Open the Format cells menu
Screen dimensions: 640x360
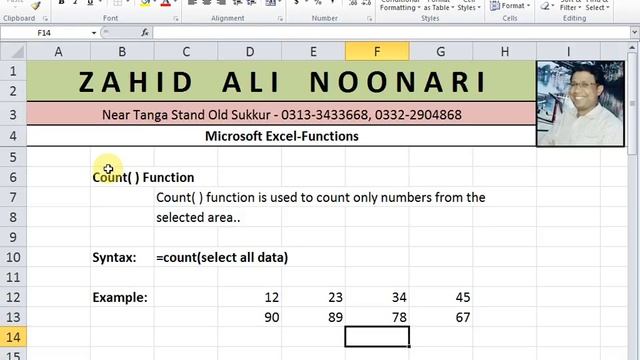tap(510, 6)
